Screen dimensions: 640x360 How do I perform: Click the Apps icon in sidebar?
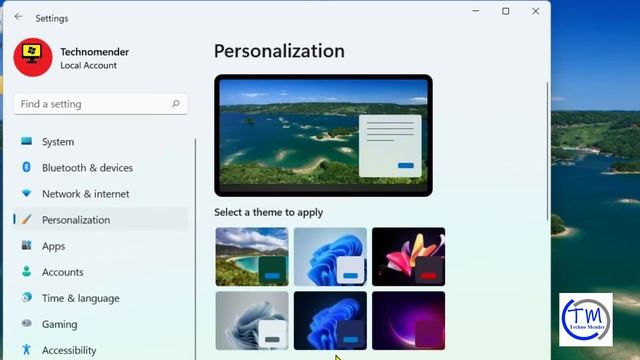pyautogui.click(x=27, y=245)
